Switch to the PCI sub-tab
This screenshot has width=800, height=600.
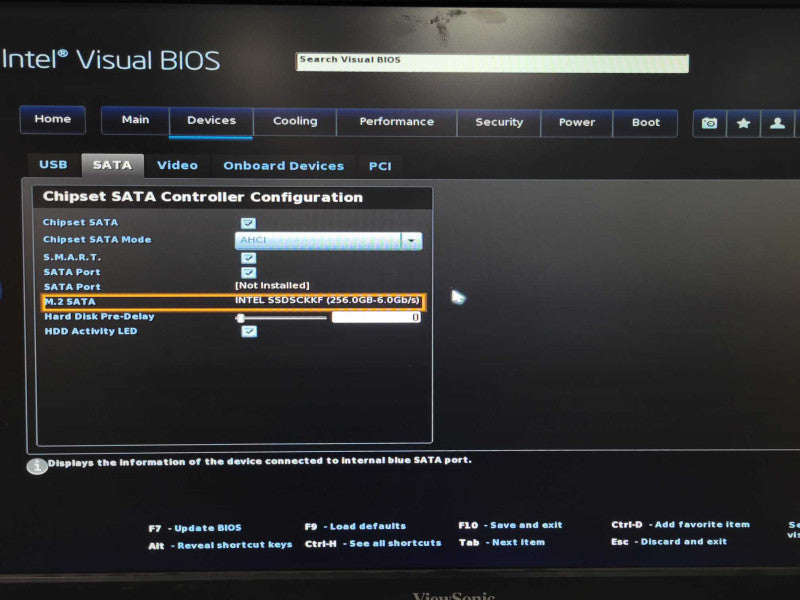380,167
